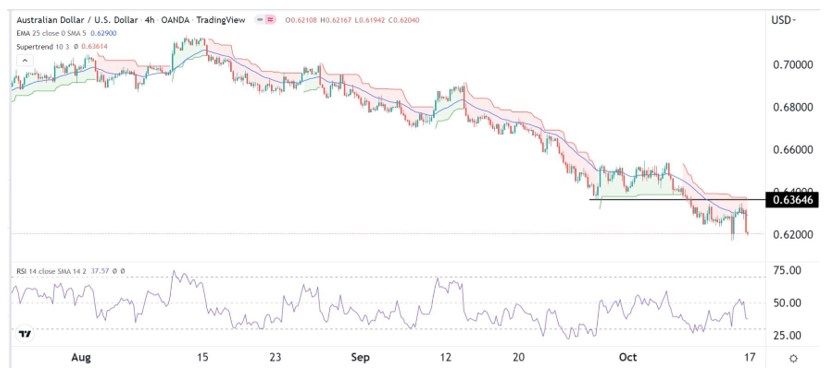Screen dimensions: 832x376
Task: Click the pink equals badge icon
Action: coord(271,20)
